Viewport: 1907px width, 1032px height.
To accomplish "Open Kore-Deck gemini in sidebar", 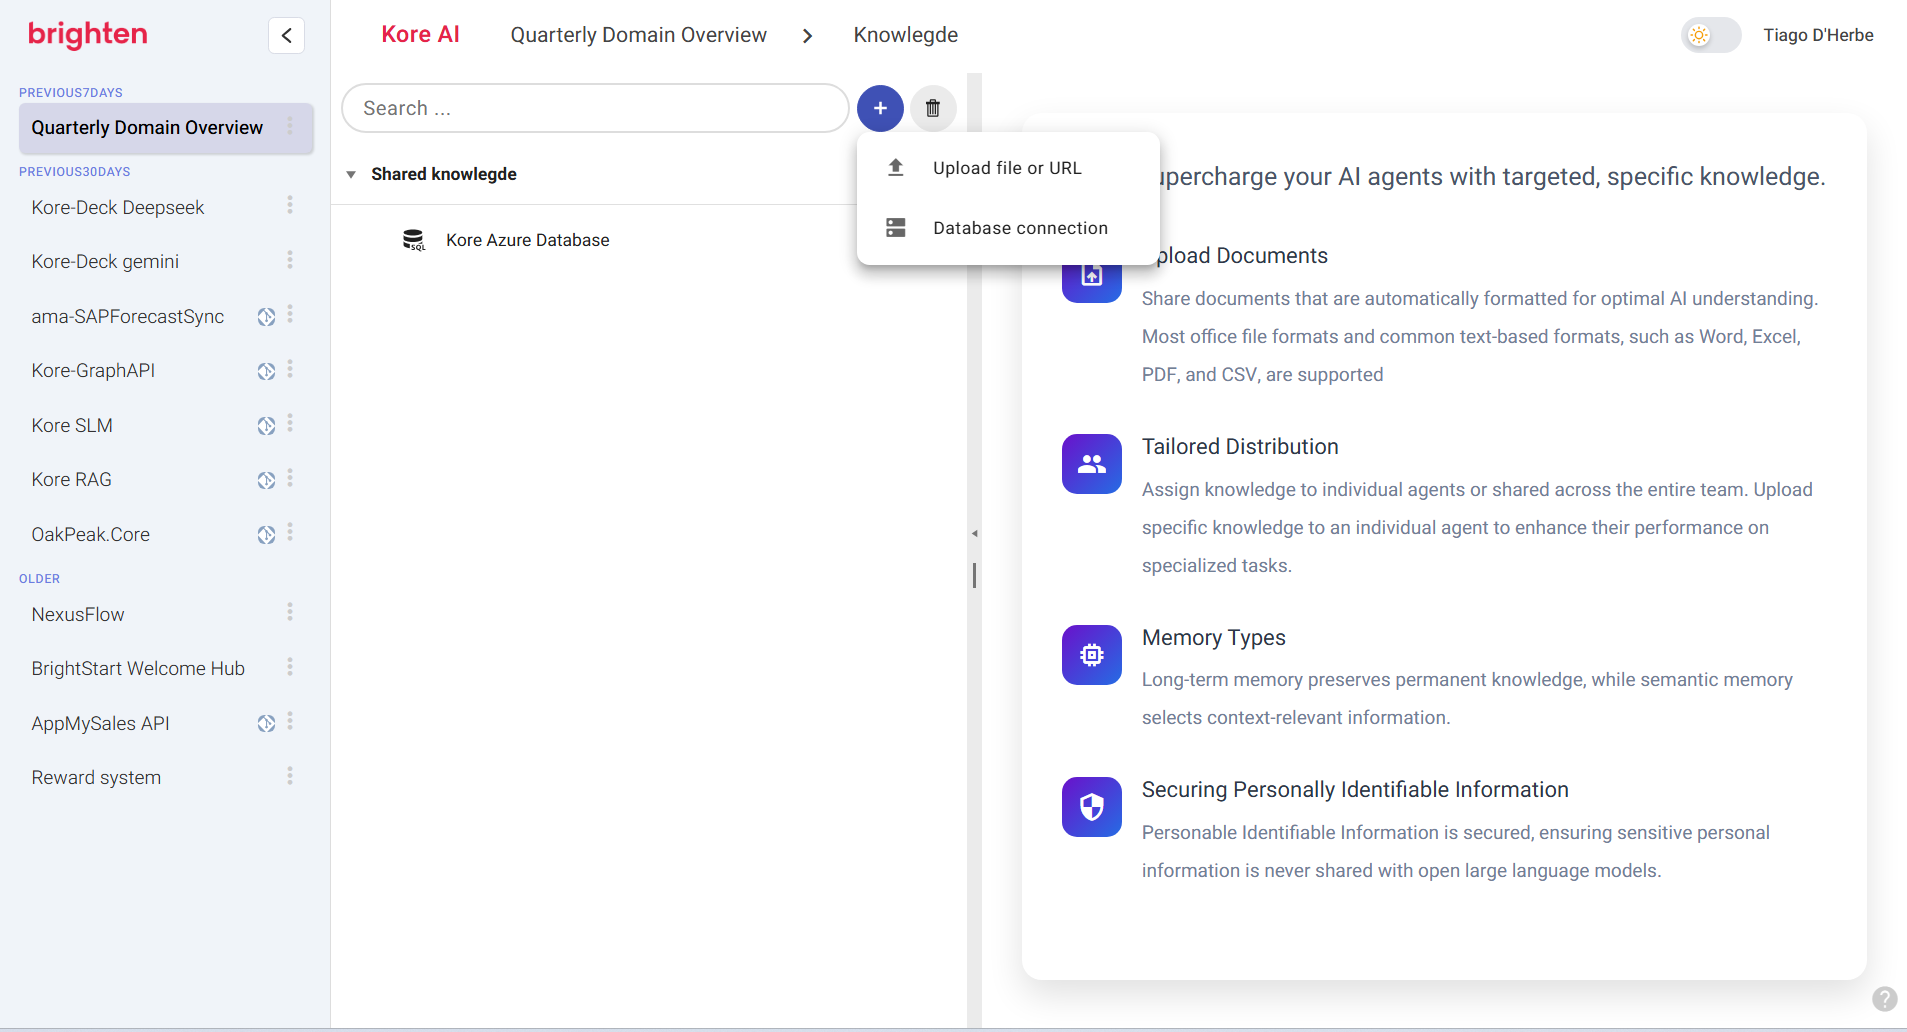I will pyautogui.click(x=105, y=262).
